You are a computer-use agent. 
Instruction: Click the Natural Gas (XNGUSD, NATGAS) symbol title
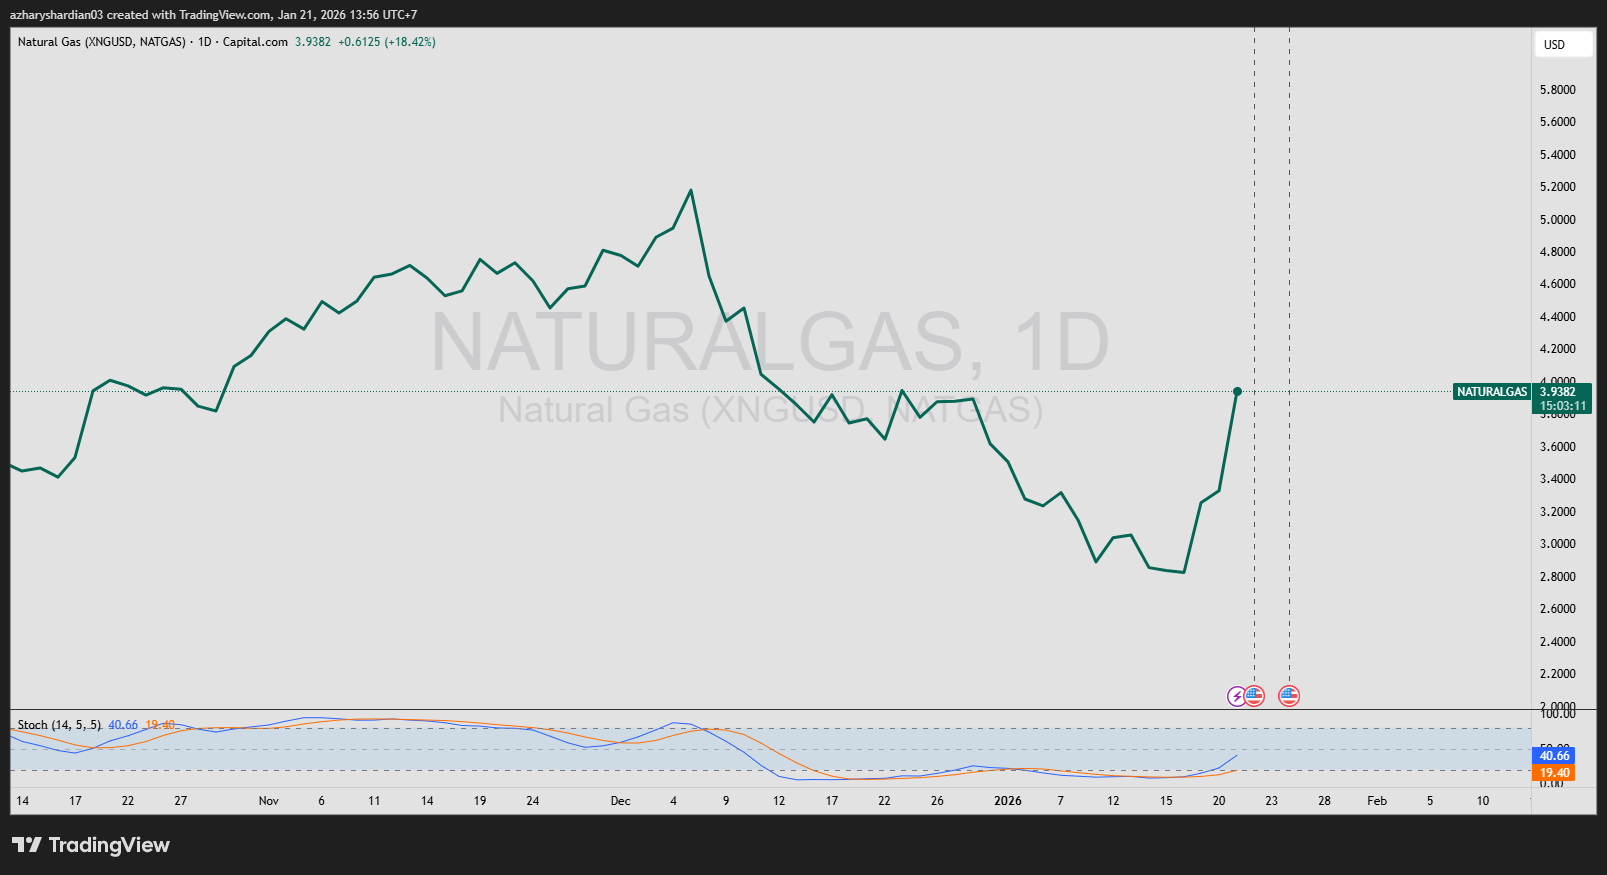tap(101, 42)
